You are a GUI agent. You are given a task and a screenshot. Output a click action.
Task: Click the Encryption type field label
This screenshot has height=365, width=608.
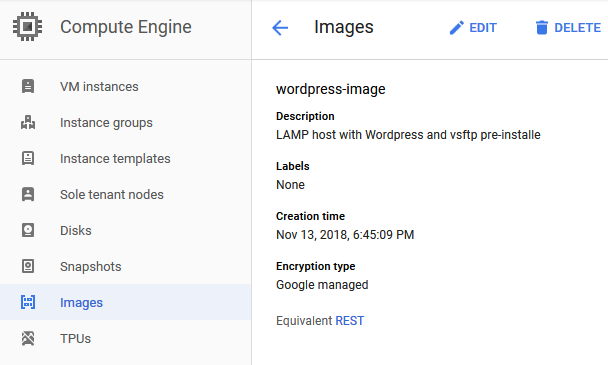(316, 266)
